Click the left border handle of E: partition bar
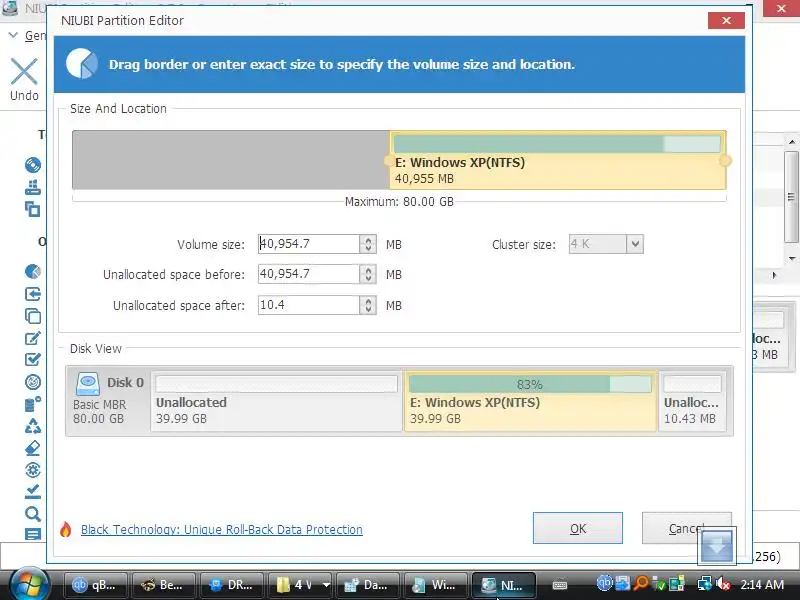This screenshot has height=600, width=800. pos(389,161)
